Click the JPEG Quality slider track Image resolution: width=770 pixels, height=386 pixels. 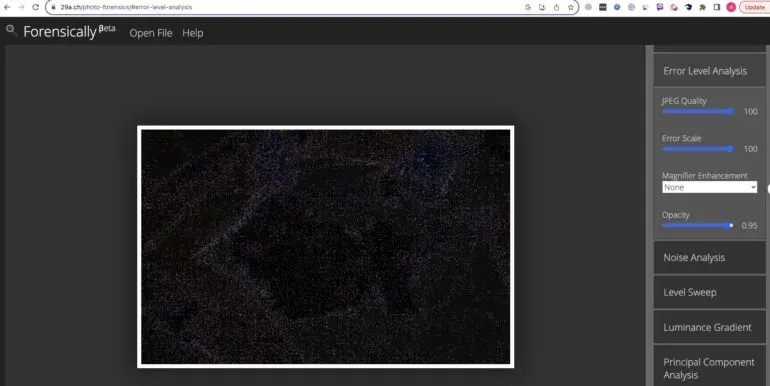[697, 111]
